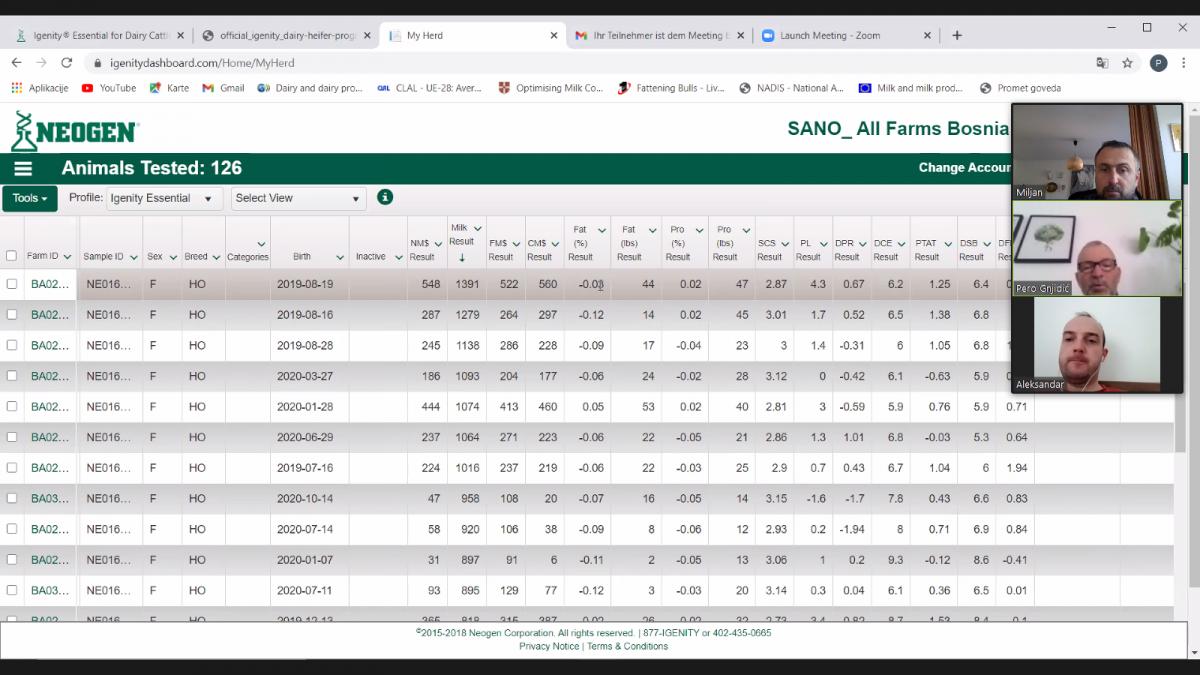Check the row born 2020-03-27
The height and width of the screenshot is (675, 1200).
(x=12, y=376)
